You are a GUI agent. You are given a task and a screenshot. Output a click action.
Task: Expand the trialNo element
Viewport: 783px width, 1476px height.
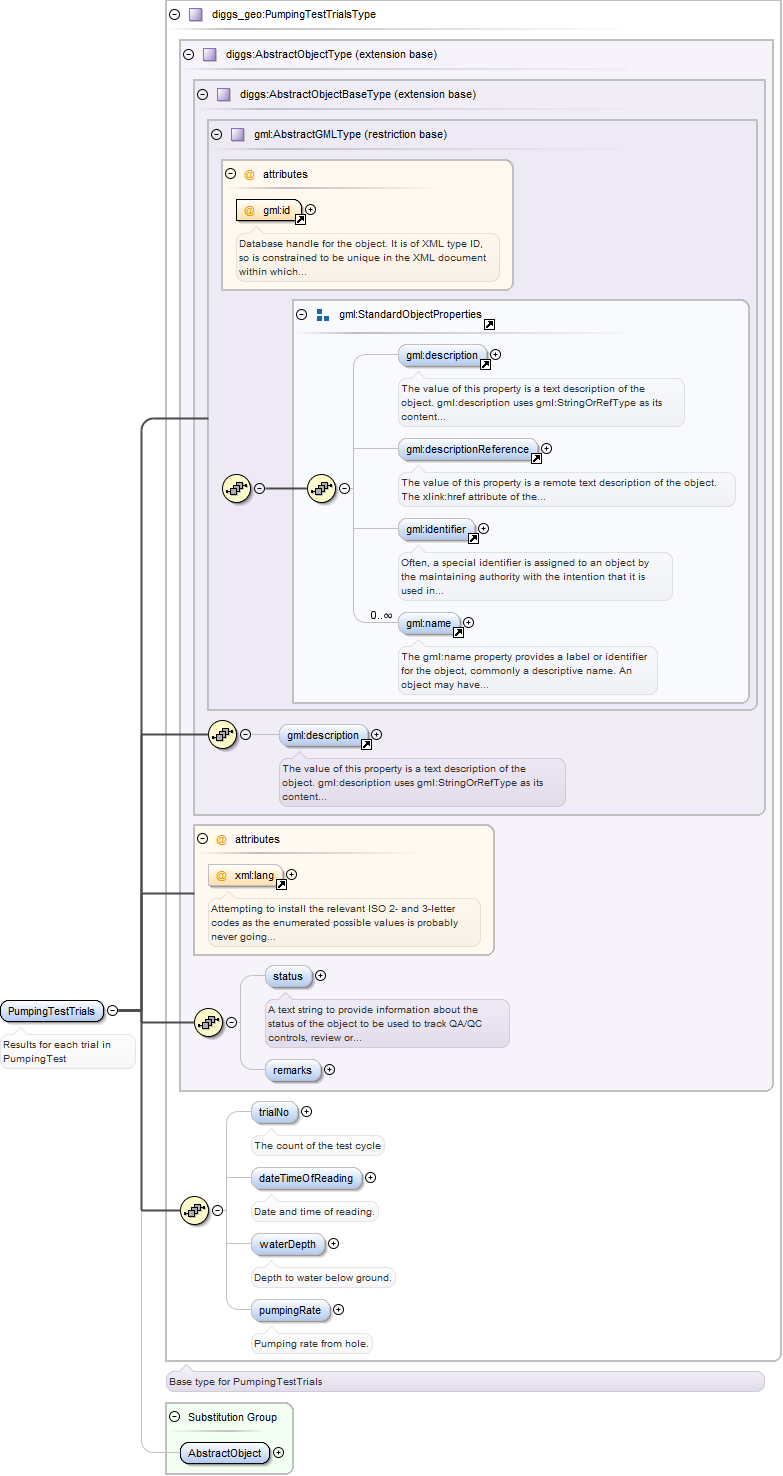coord(307,1111)
